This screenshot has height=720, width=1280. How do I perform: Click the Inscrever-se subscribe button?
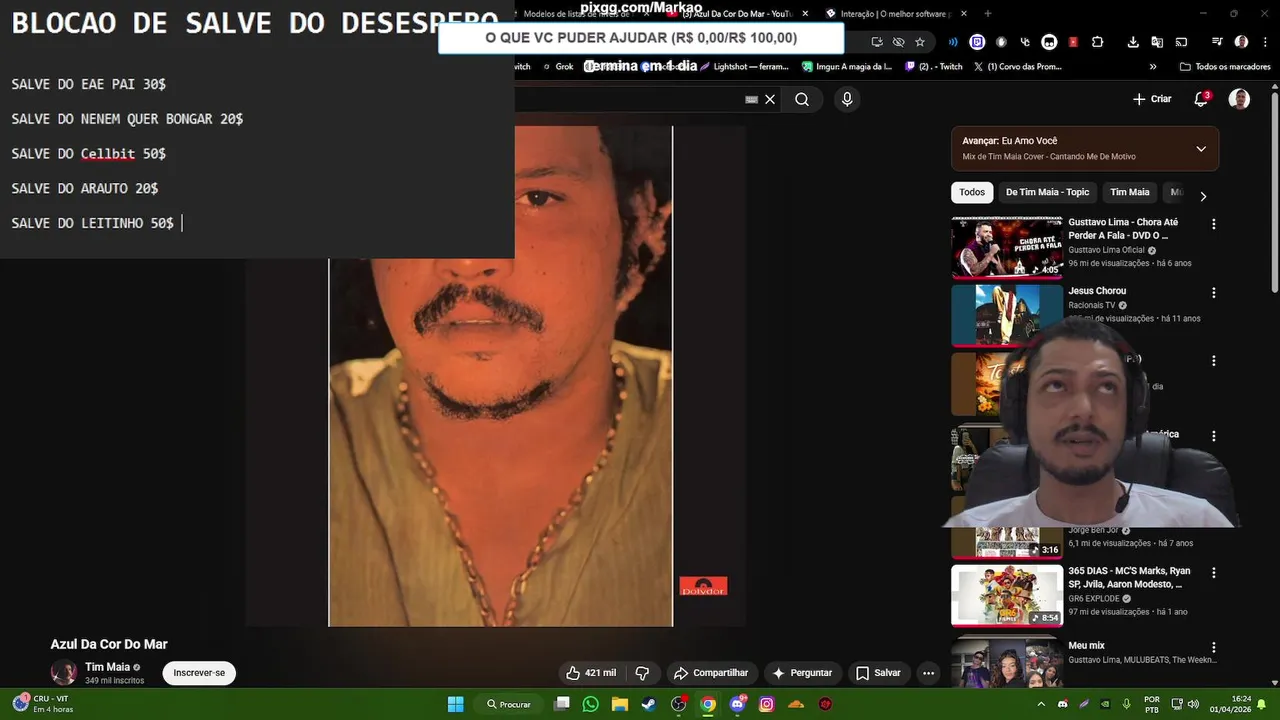(199, 673)
